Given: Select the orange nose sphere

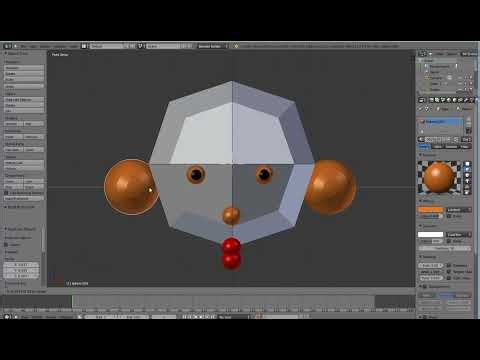Looking at the screenshot, I should pyautogui.click(x=231, y=216).
